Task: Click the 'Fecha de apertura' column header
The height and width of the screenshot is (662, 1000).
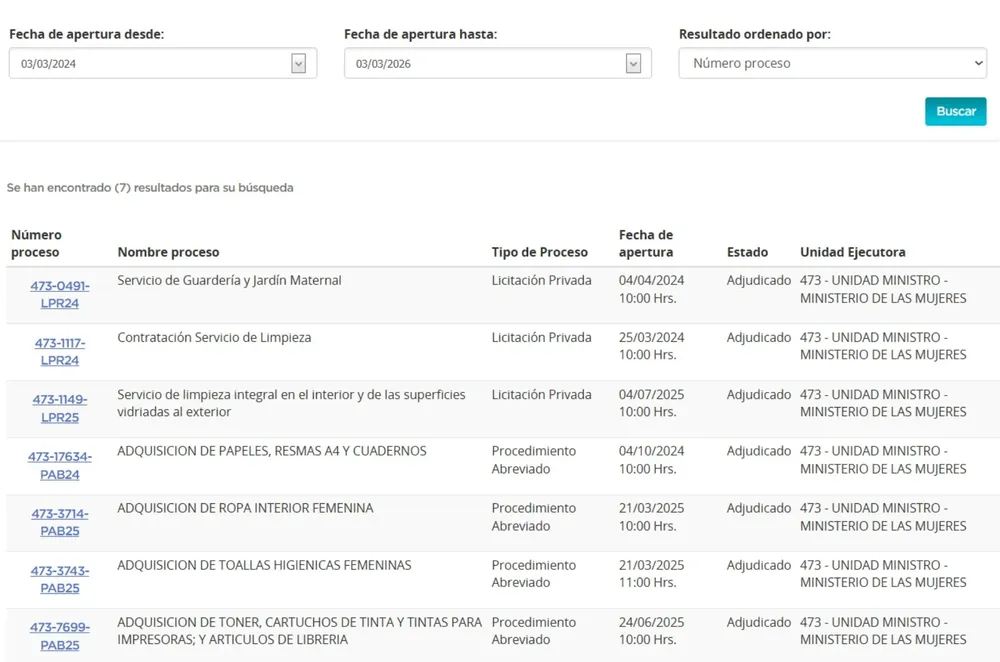Action: (x=646, y=244)
